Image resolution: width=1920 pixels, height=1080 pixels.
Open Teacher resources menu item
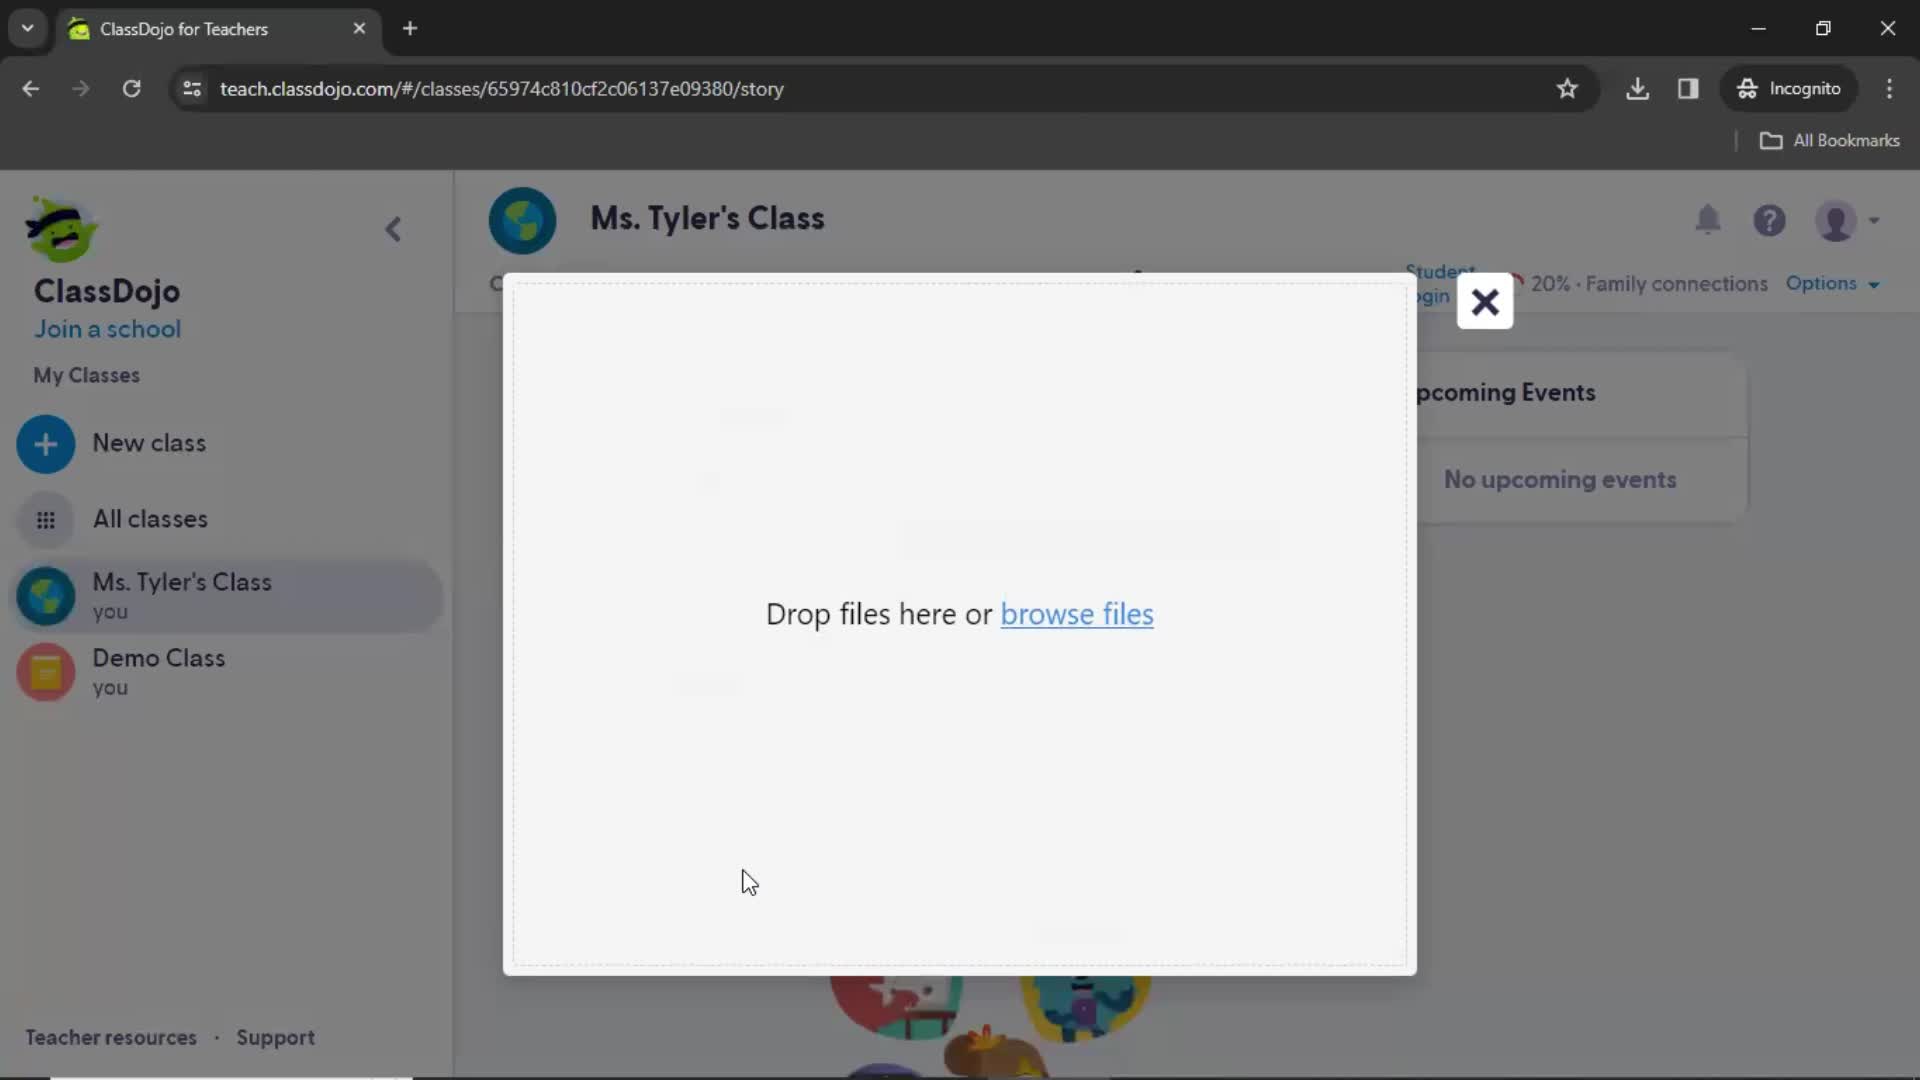click(111, 1036)
